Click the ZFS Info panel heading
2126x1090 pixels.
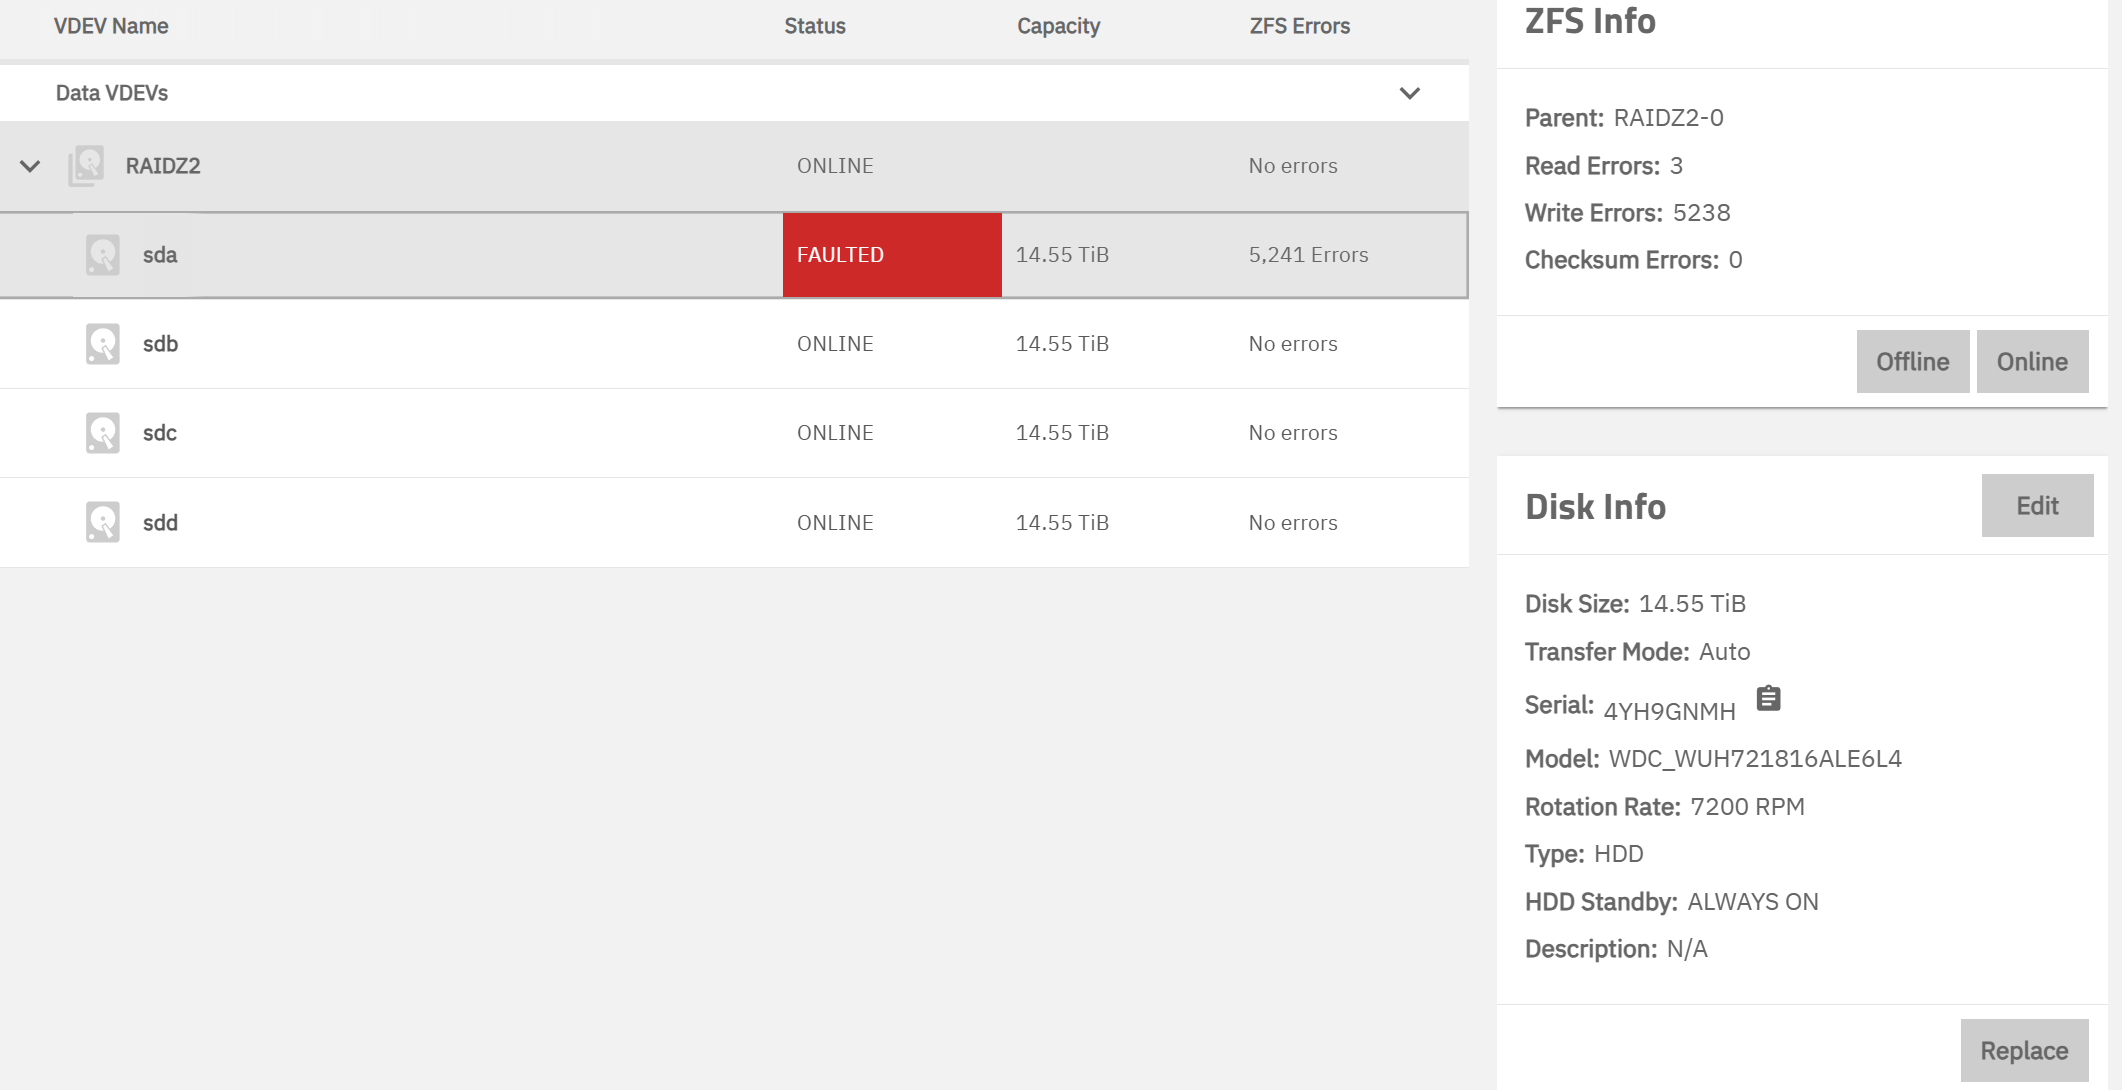coord(1590,21)
